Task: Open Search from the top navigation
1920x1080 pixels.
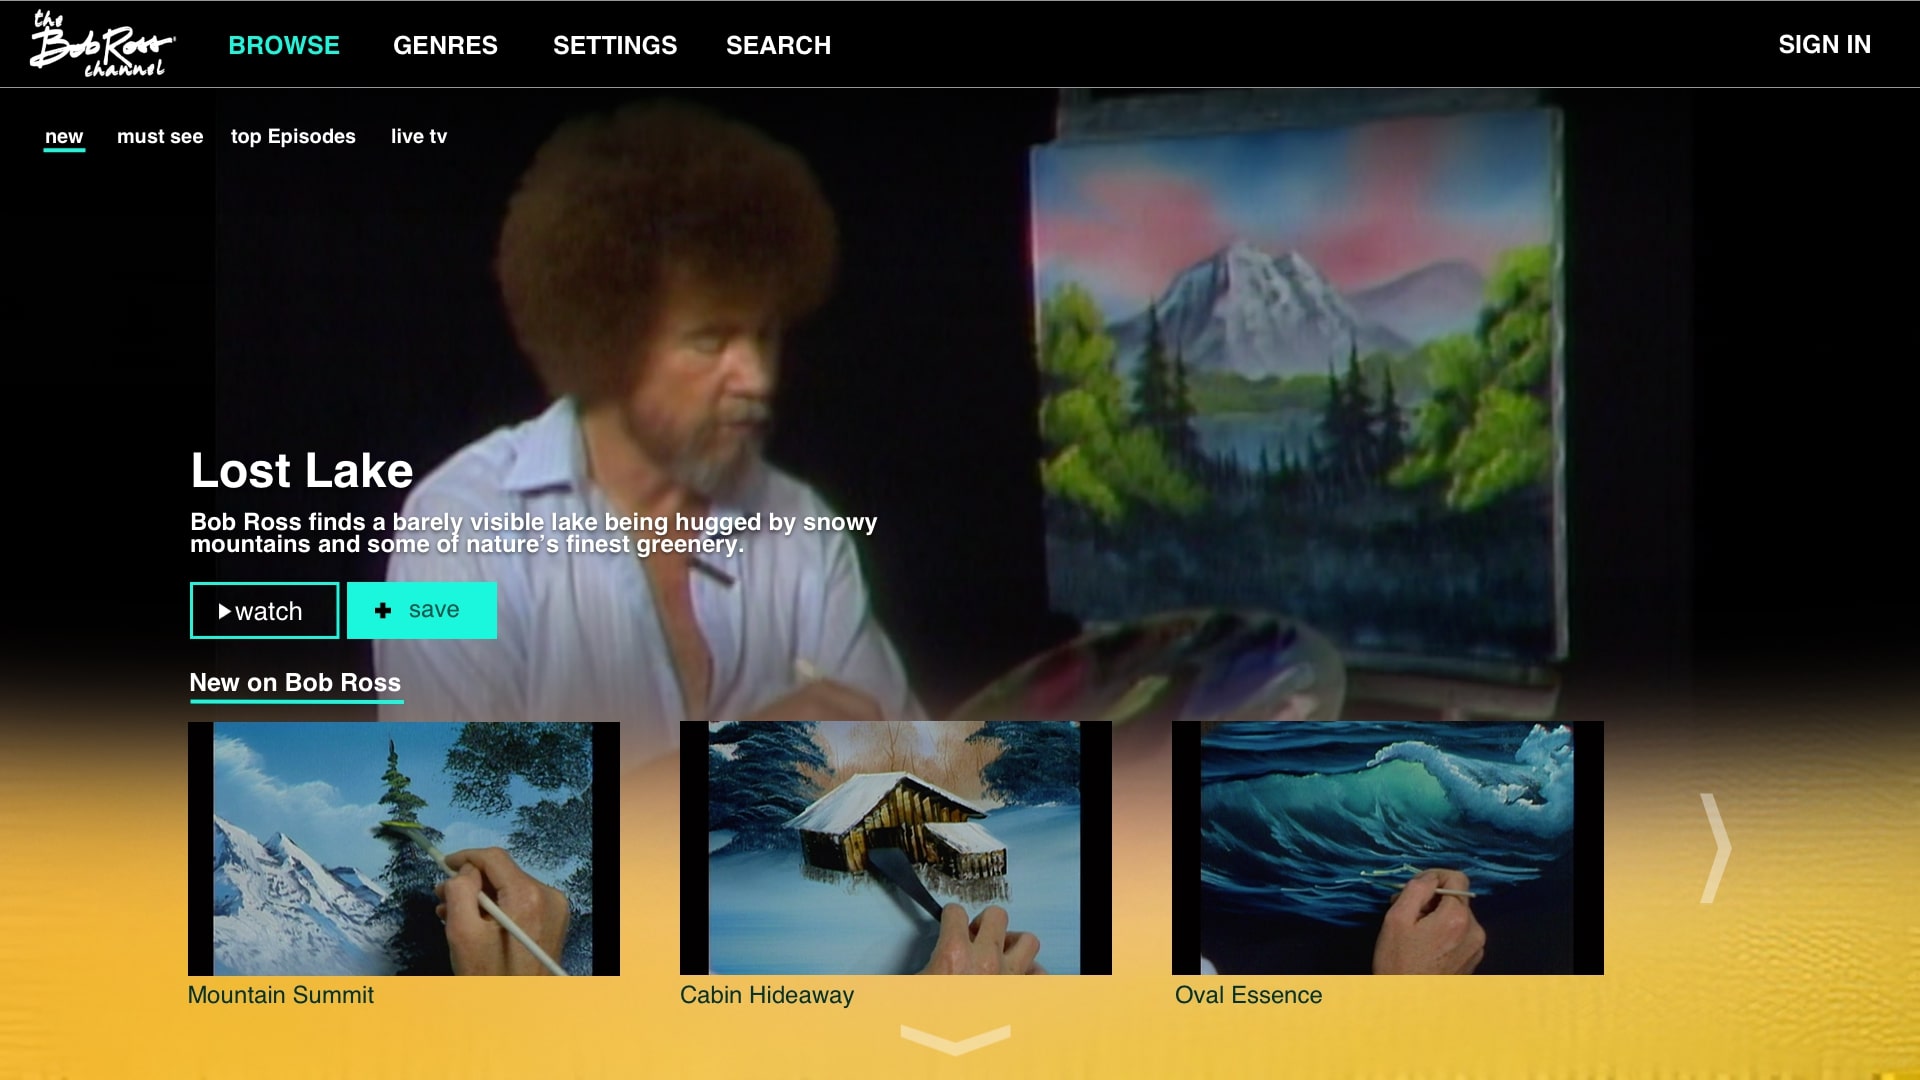Action: tap(779, 45)
